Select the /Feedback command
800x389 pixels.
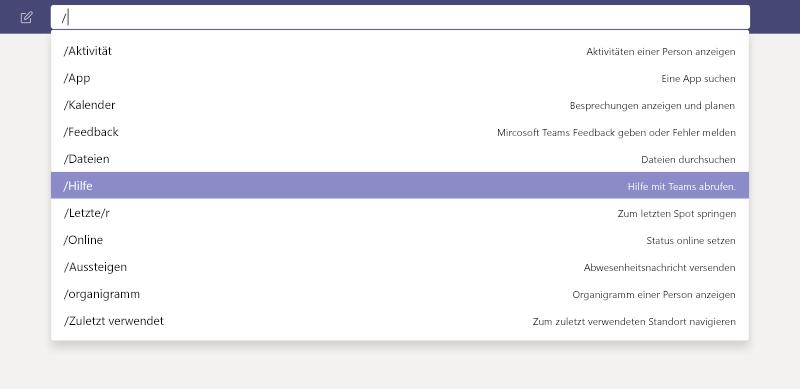[400, 132]
